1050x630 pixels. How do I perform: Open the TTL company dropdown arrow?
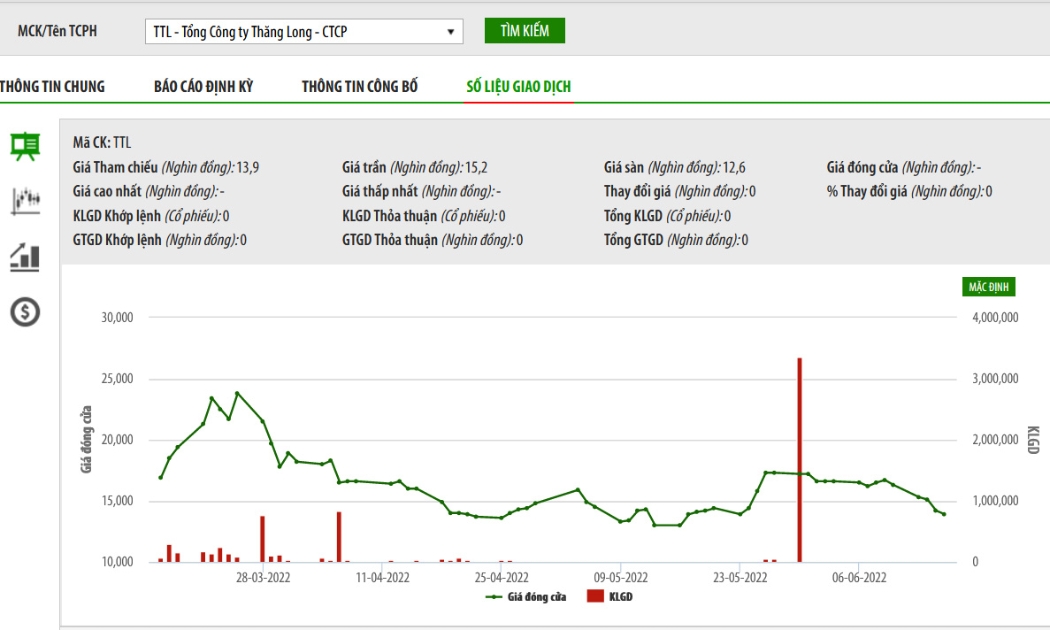[451, 31]
